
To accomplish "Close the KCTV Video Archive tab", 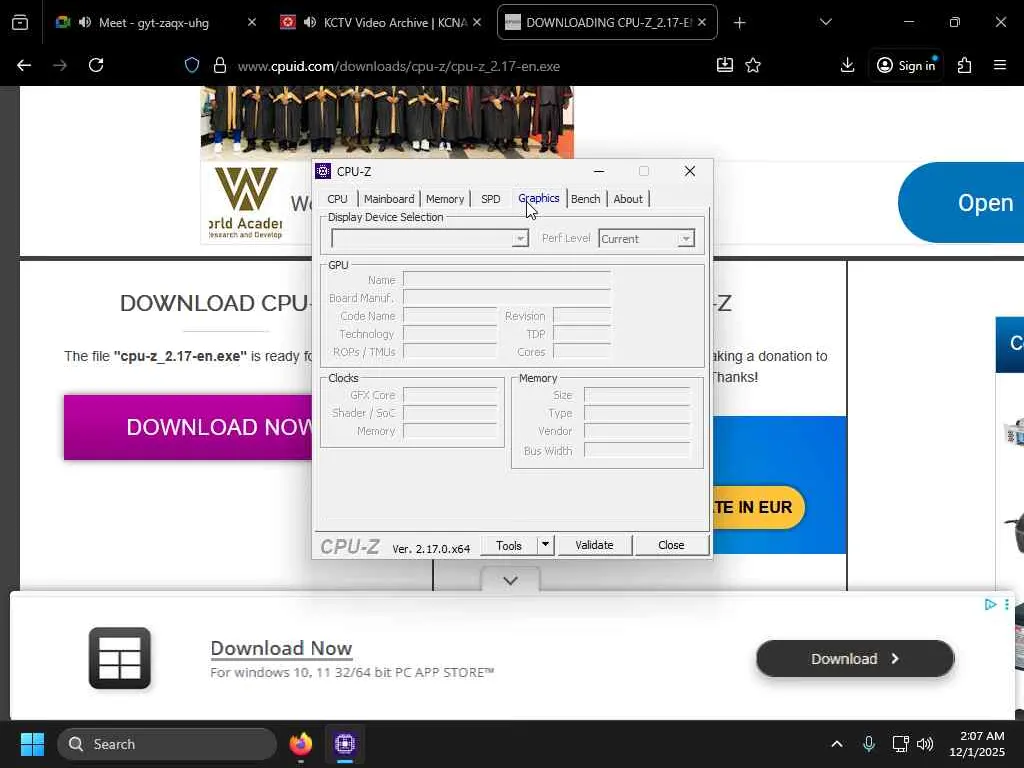I will (477, 22).
